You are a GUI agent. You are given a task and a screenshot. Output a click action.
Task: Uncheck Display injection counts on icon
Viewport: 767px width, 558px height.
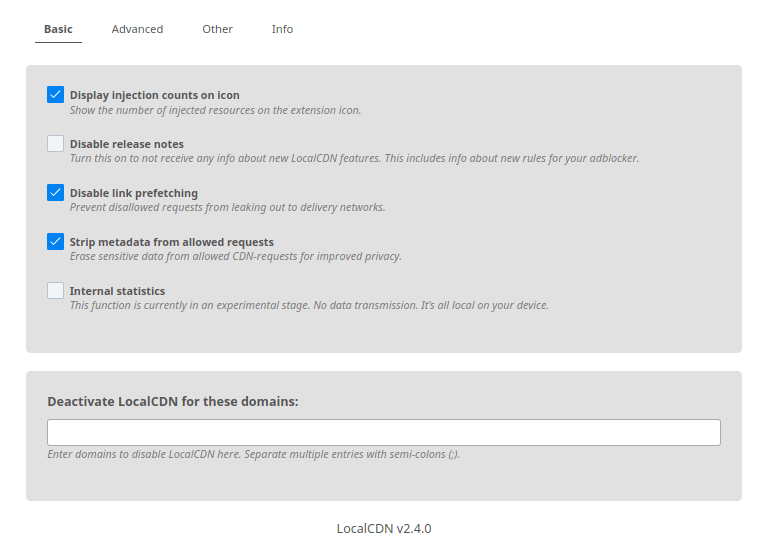tap(55, 94)
